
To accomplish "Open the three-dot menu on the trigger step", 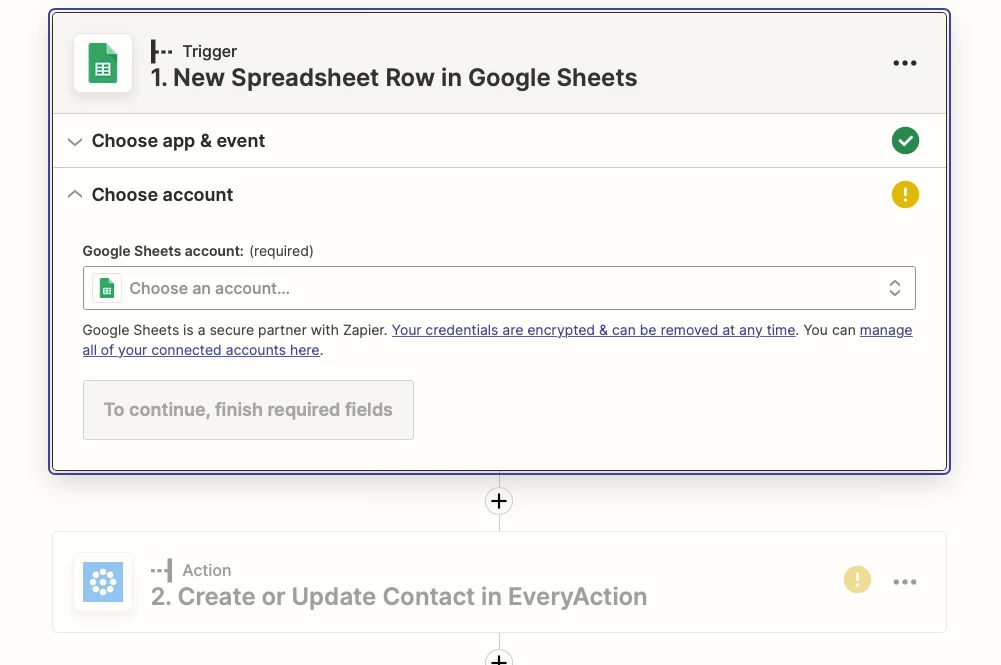I will (905, 63).
